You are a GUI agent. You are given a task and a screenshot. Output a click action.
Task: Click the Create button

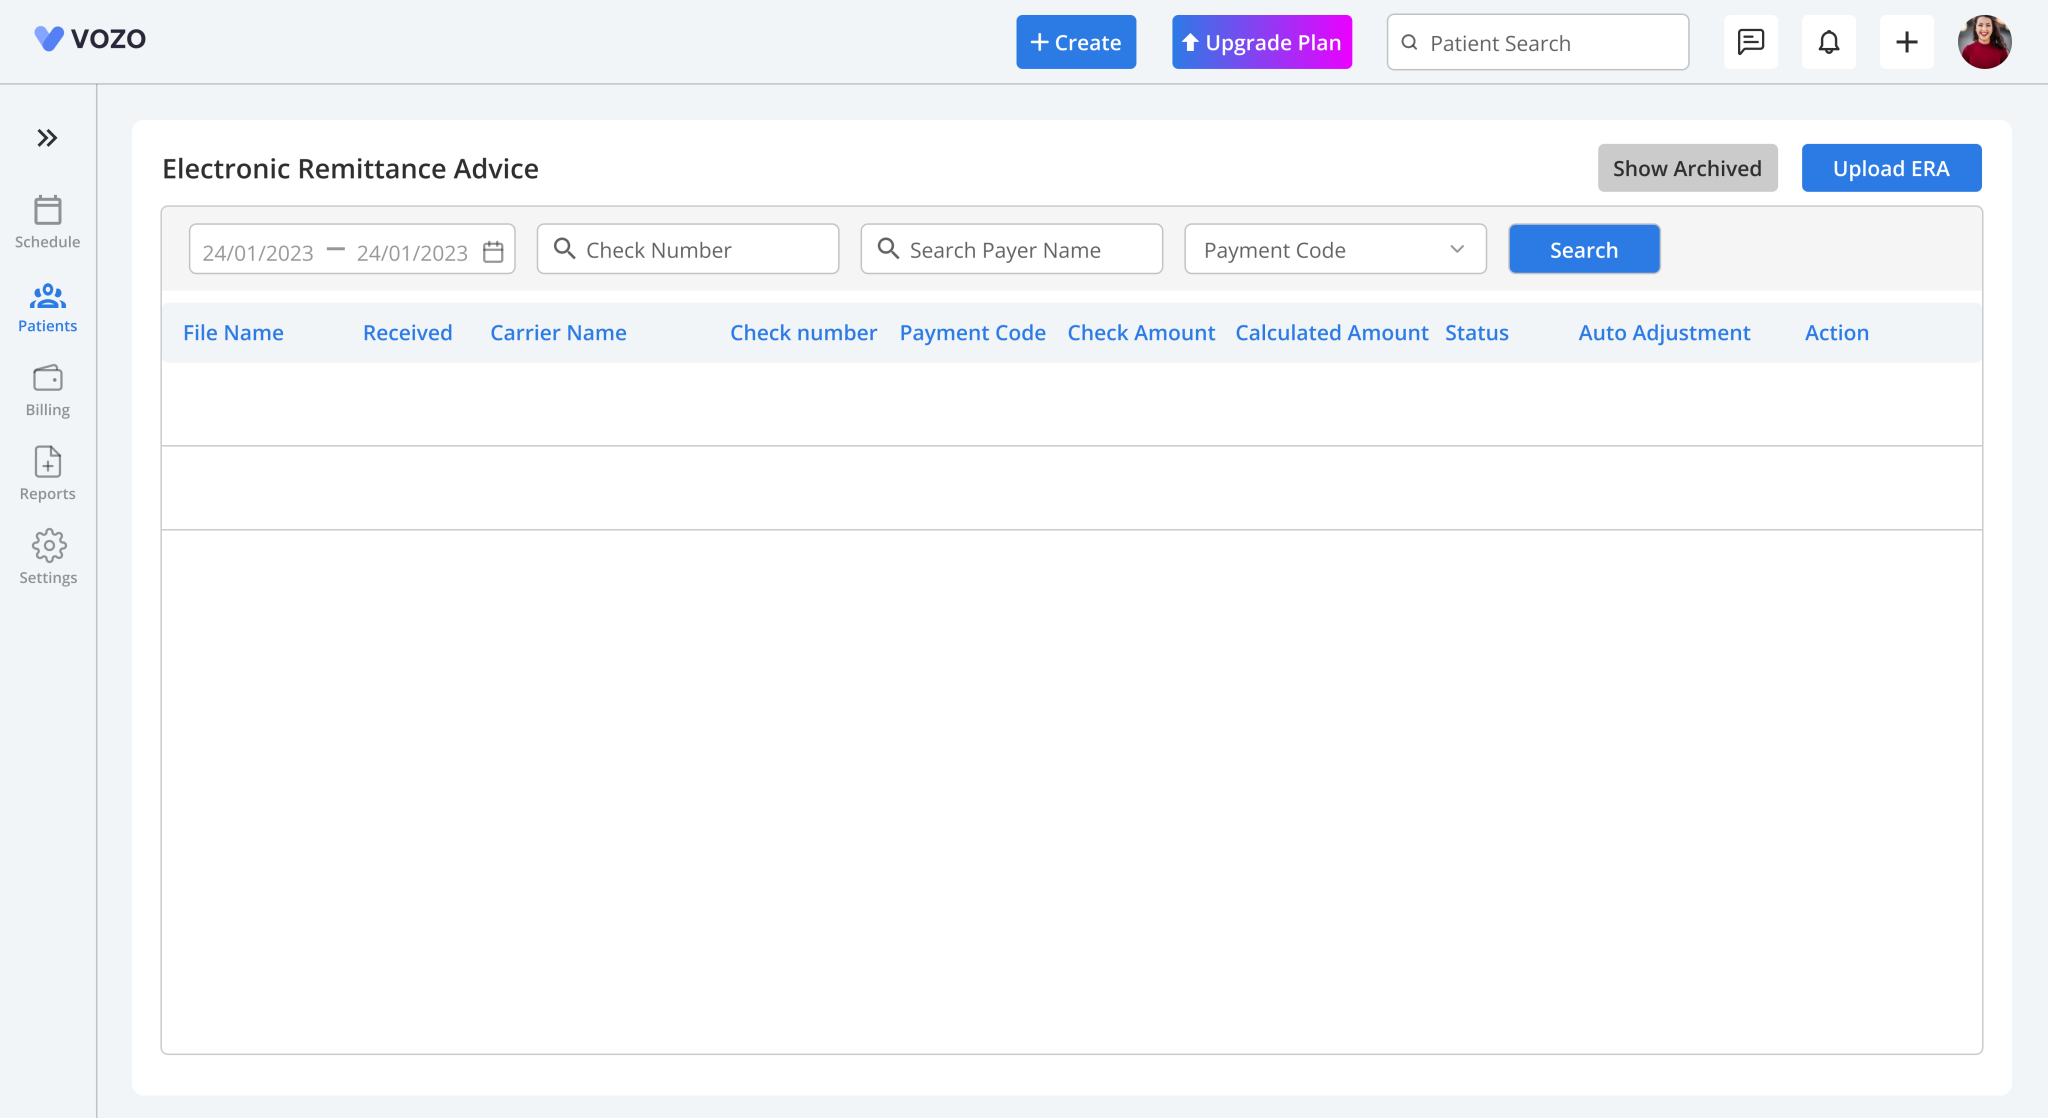pyautogui.click(x=1076, y=42)
